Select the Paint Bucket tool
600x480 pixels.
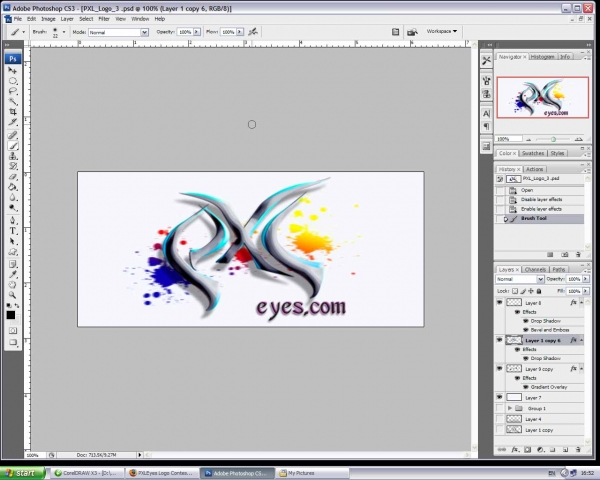tap(13, 187)
